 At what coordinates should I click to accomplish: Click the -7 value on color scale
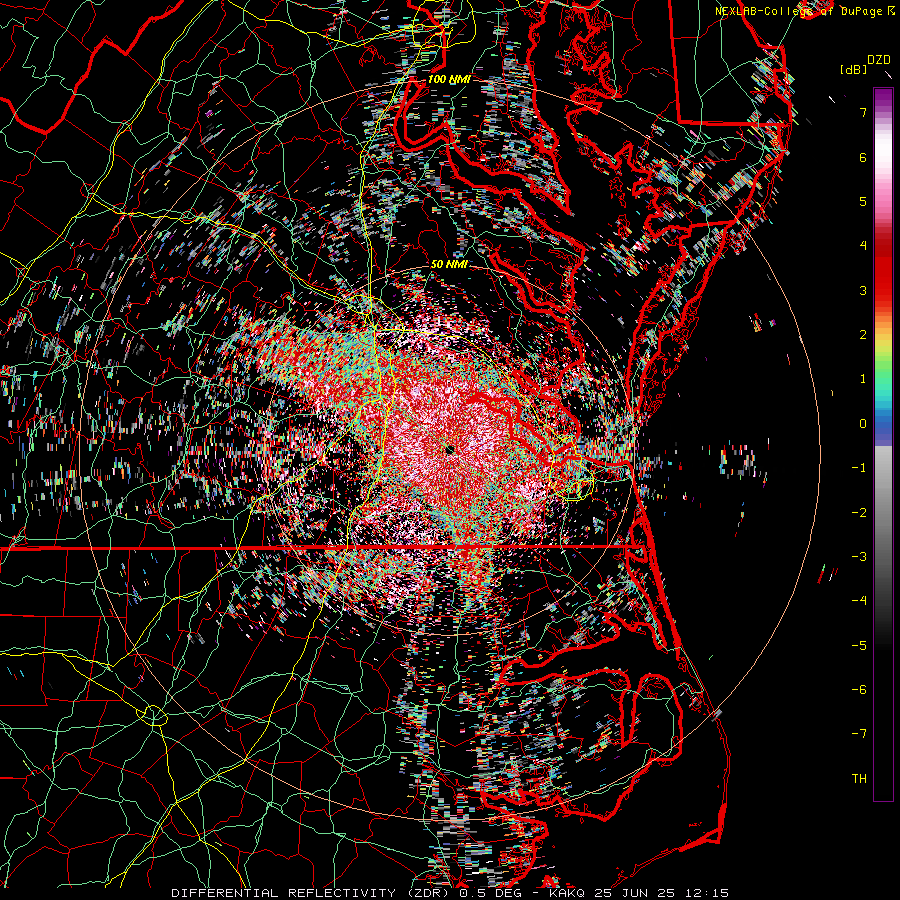pyautogui.click(x=859, y=734)
